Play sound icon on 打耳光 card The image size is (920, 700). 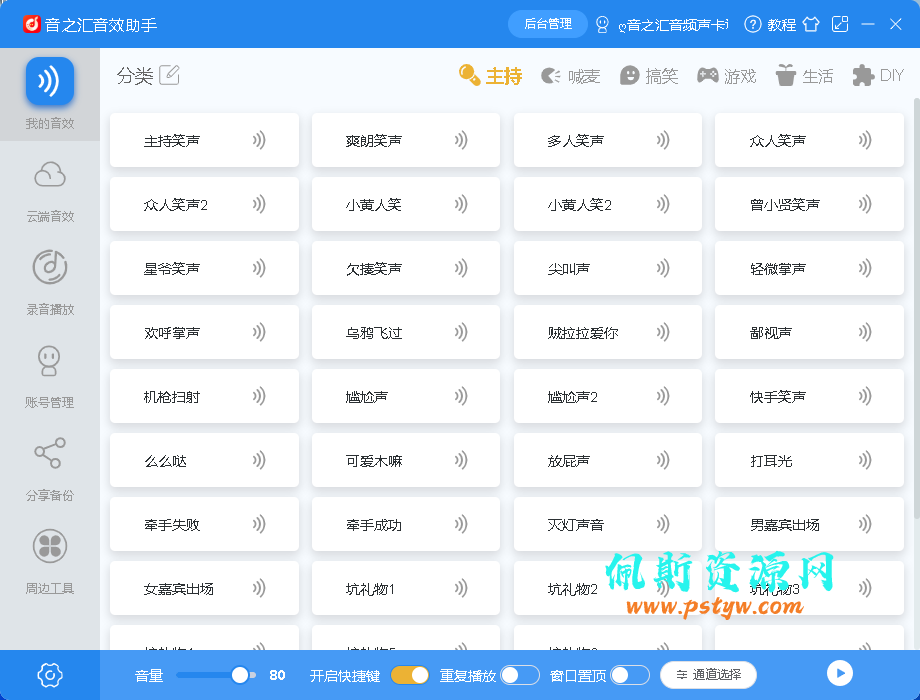click(x=864, y=460)
